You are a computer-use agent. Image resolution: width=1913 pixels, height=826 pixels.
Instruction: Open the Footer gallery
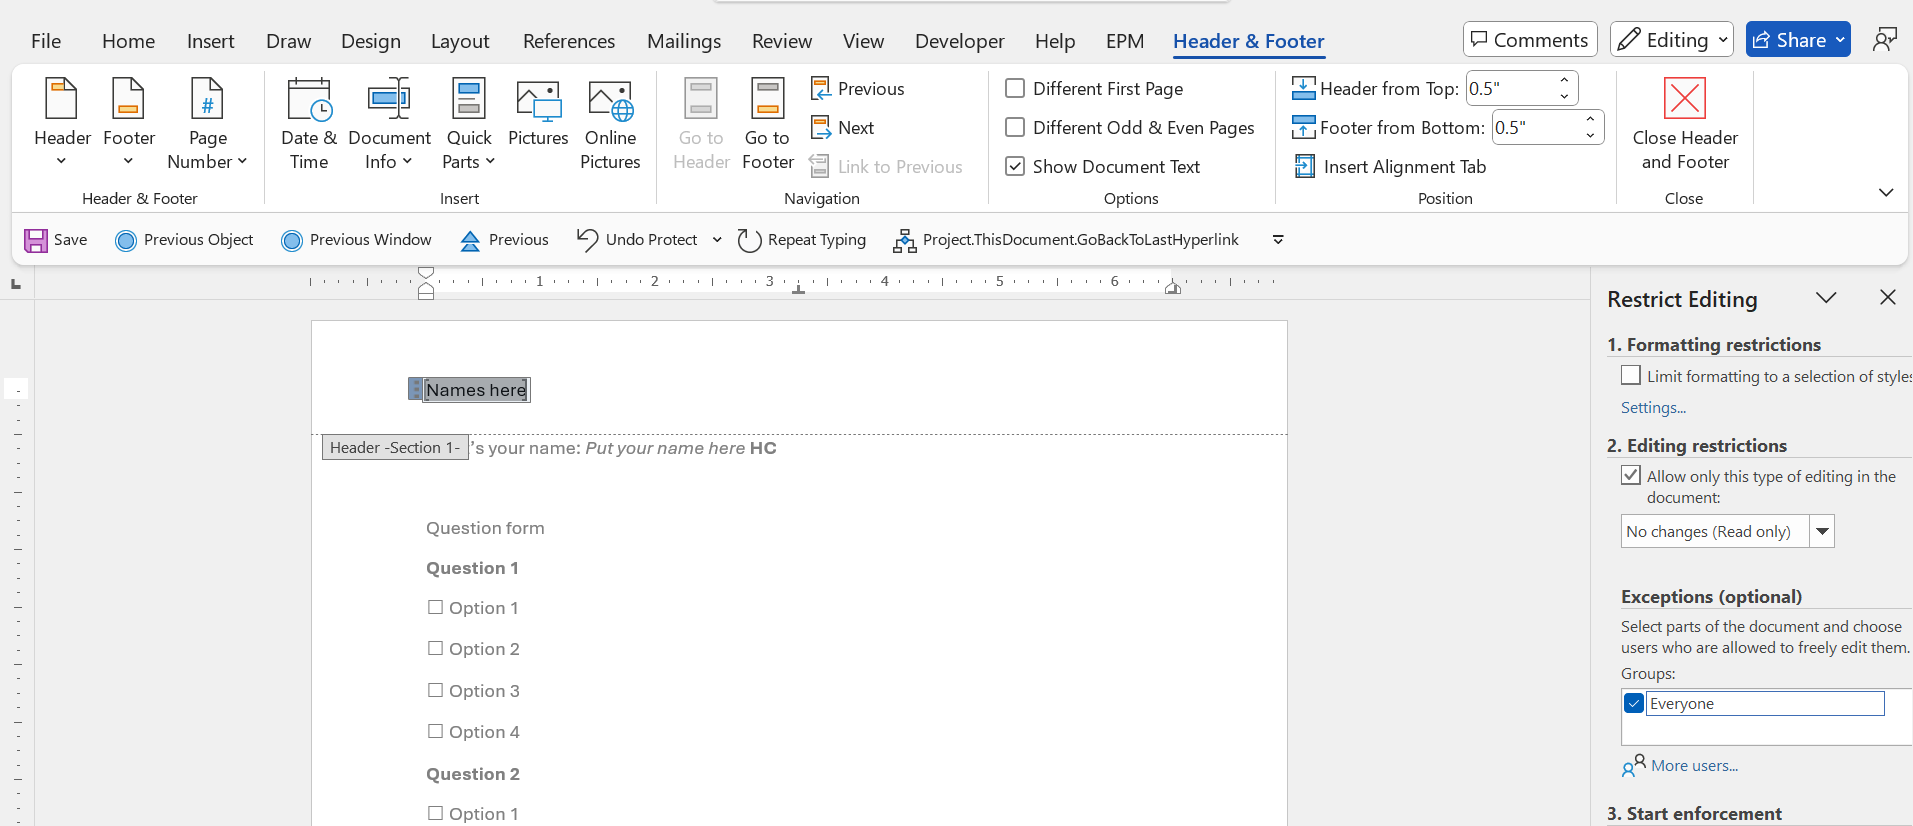pyautogui.click(x=129, y=123)
